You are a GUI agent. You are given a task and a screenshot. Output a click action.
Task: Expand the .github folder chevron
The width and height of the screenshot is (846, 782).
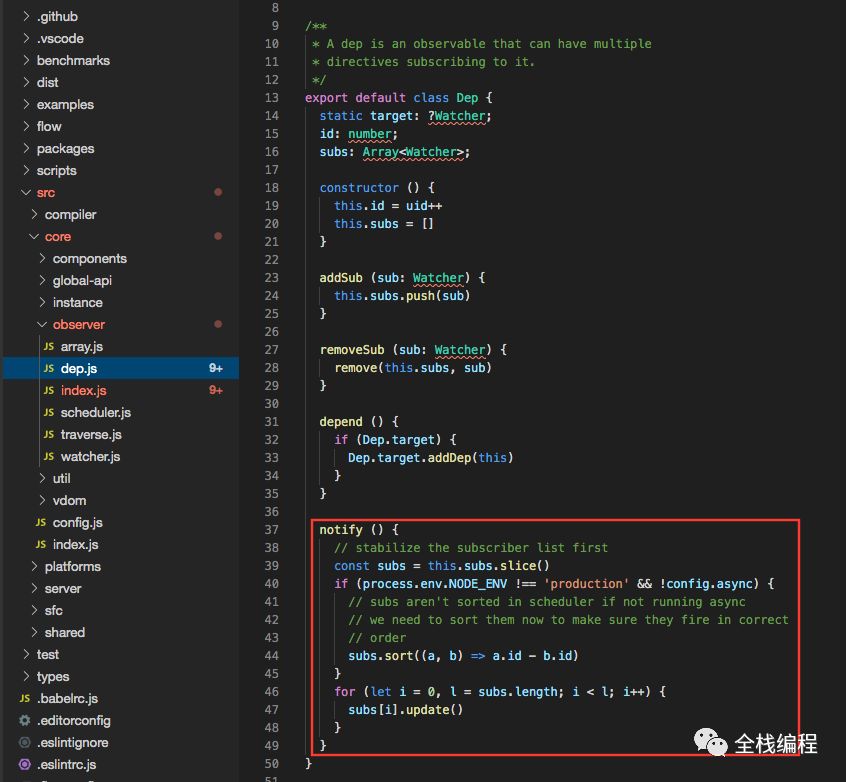(x=26, y=16)
